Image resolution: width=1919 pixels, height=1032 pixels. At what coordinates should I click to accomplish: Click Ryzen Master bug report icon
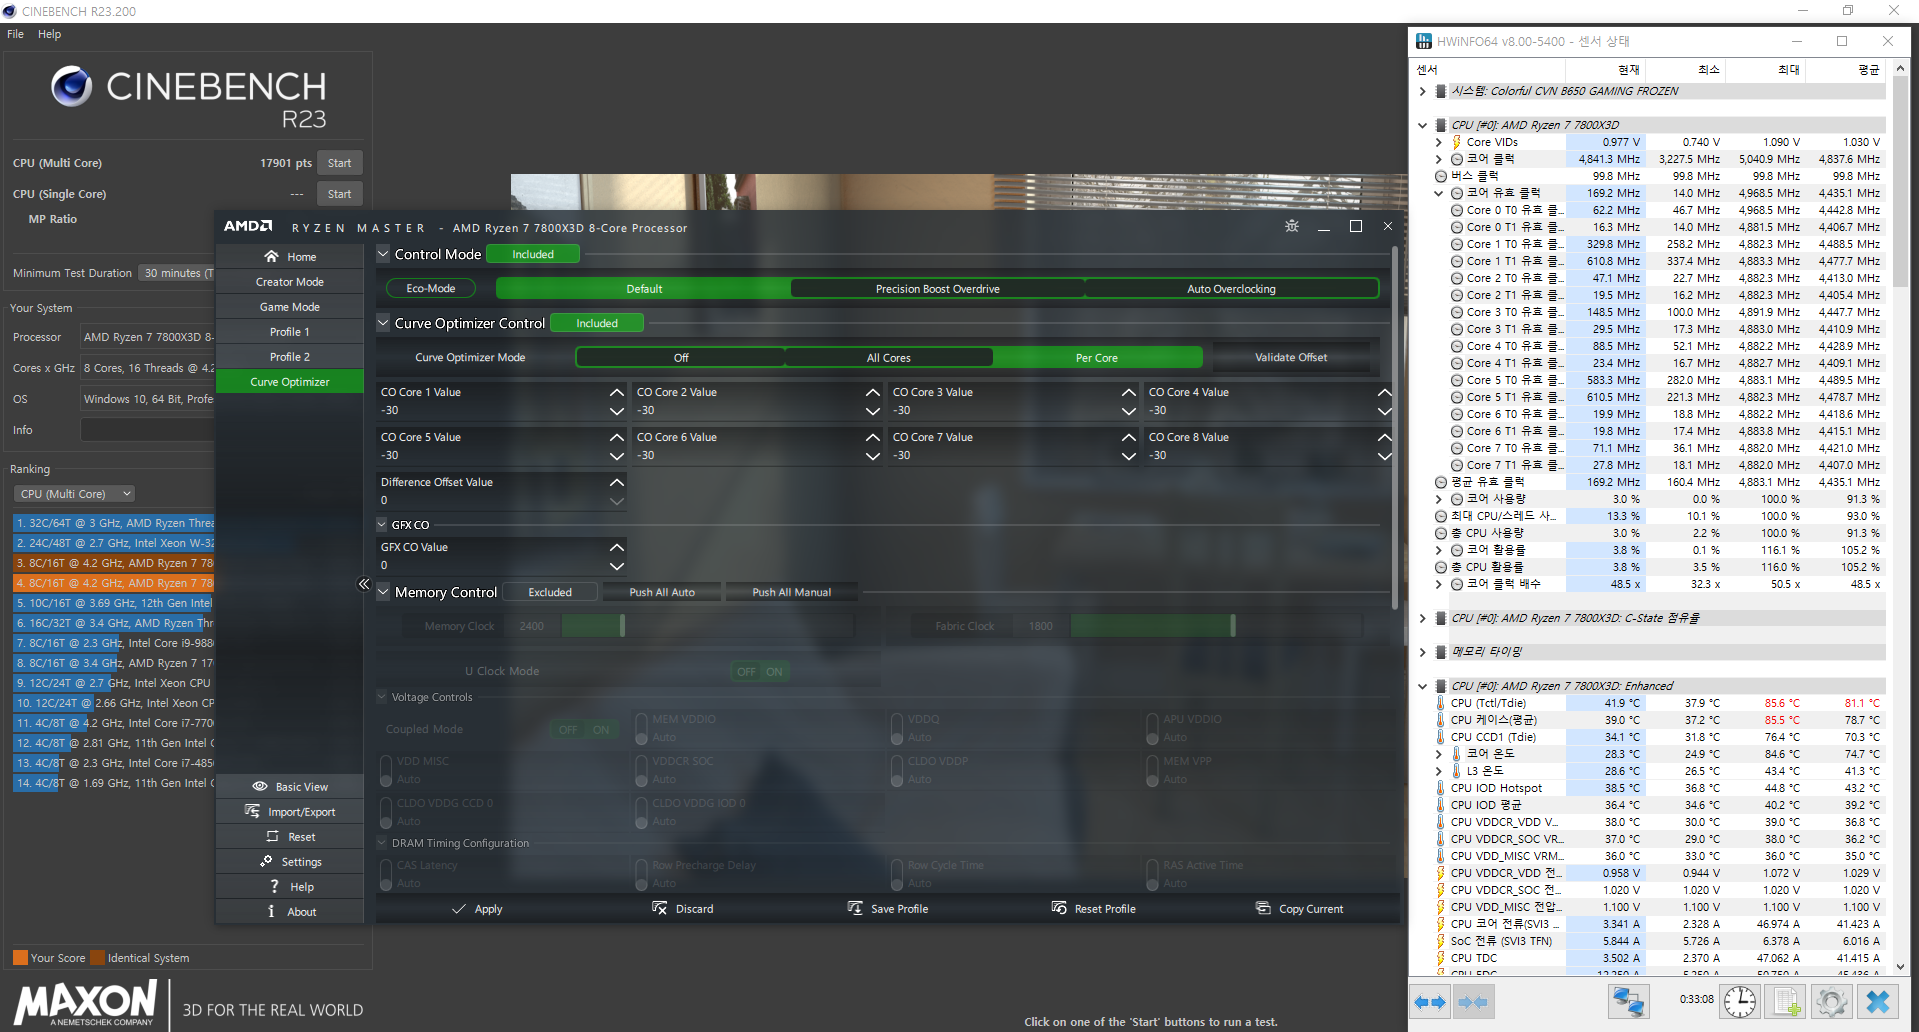tap(1292, 226)
